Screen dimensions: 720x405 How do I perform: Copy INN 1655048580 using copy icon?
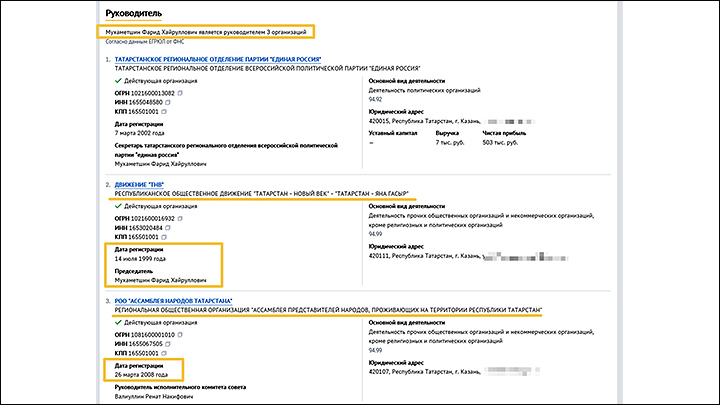pyautogui.click(x=169, y=102)
